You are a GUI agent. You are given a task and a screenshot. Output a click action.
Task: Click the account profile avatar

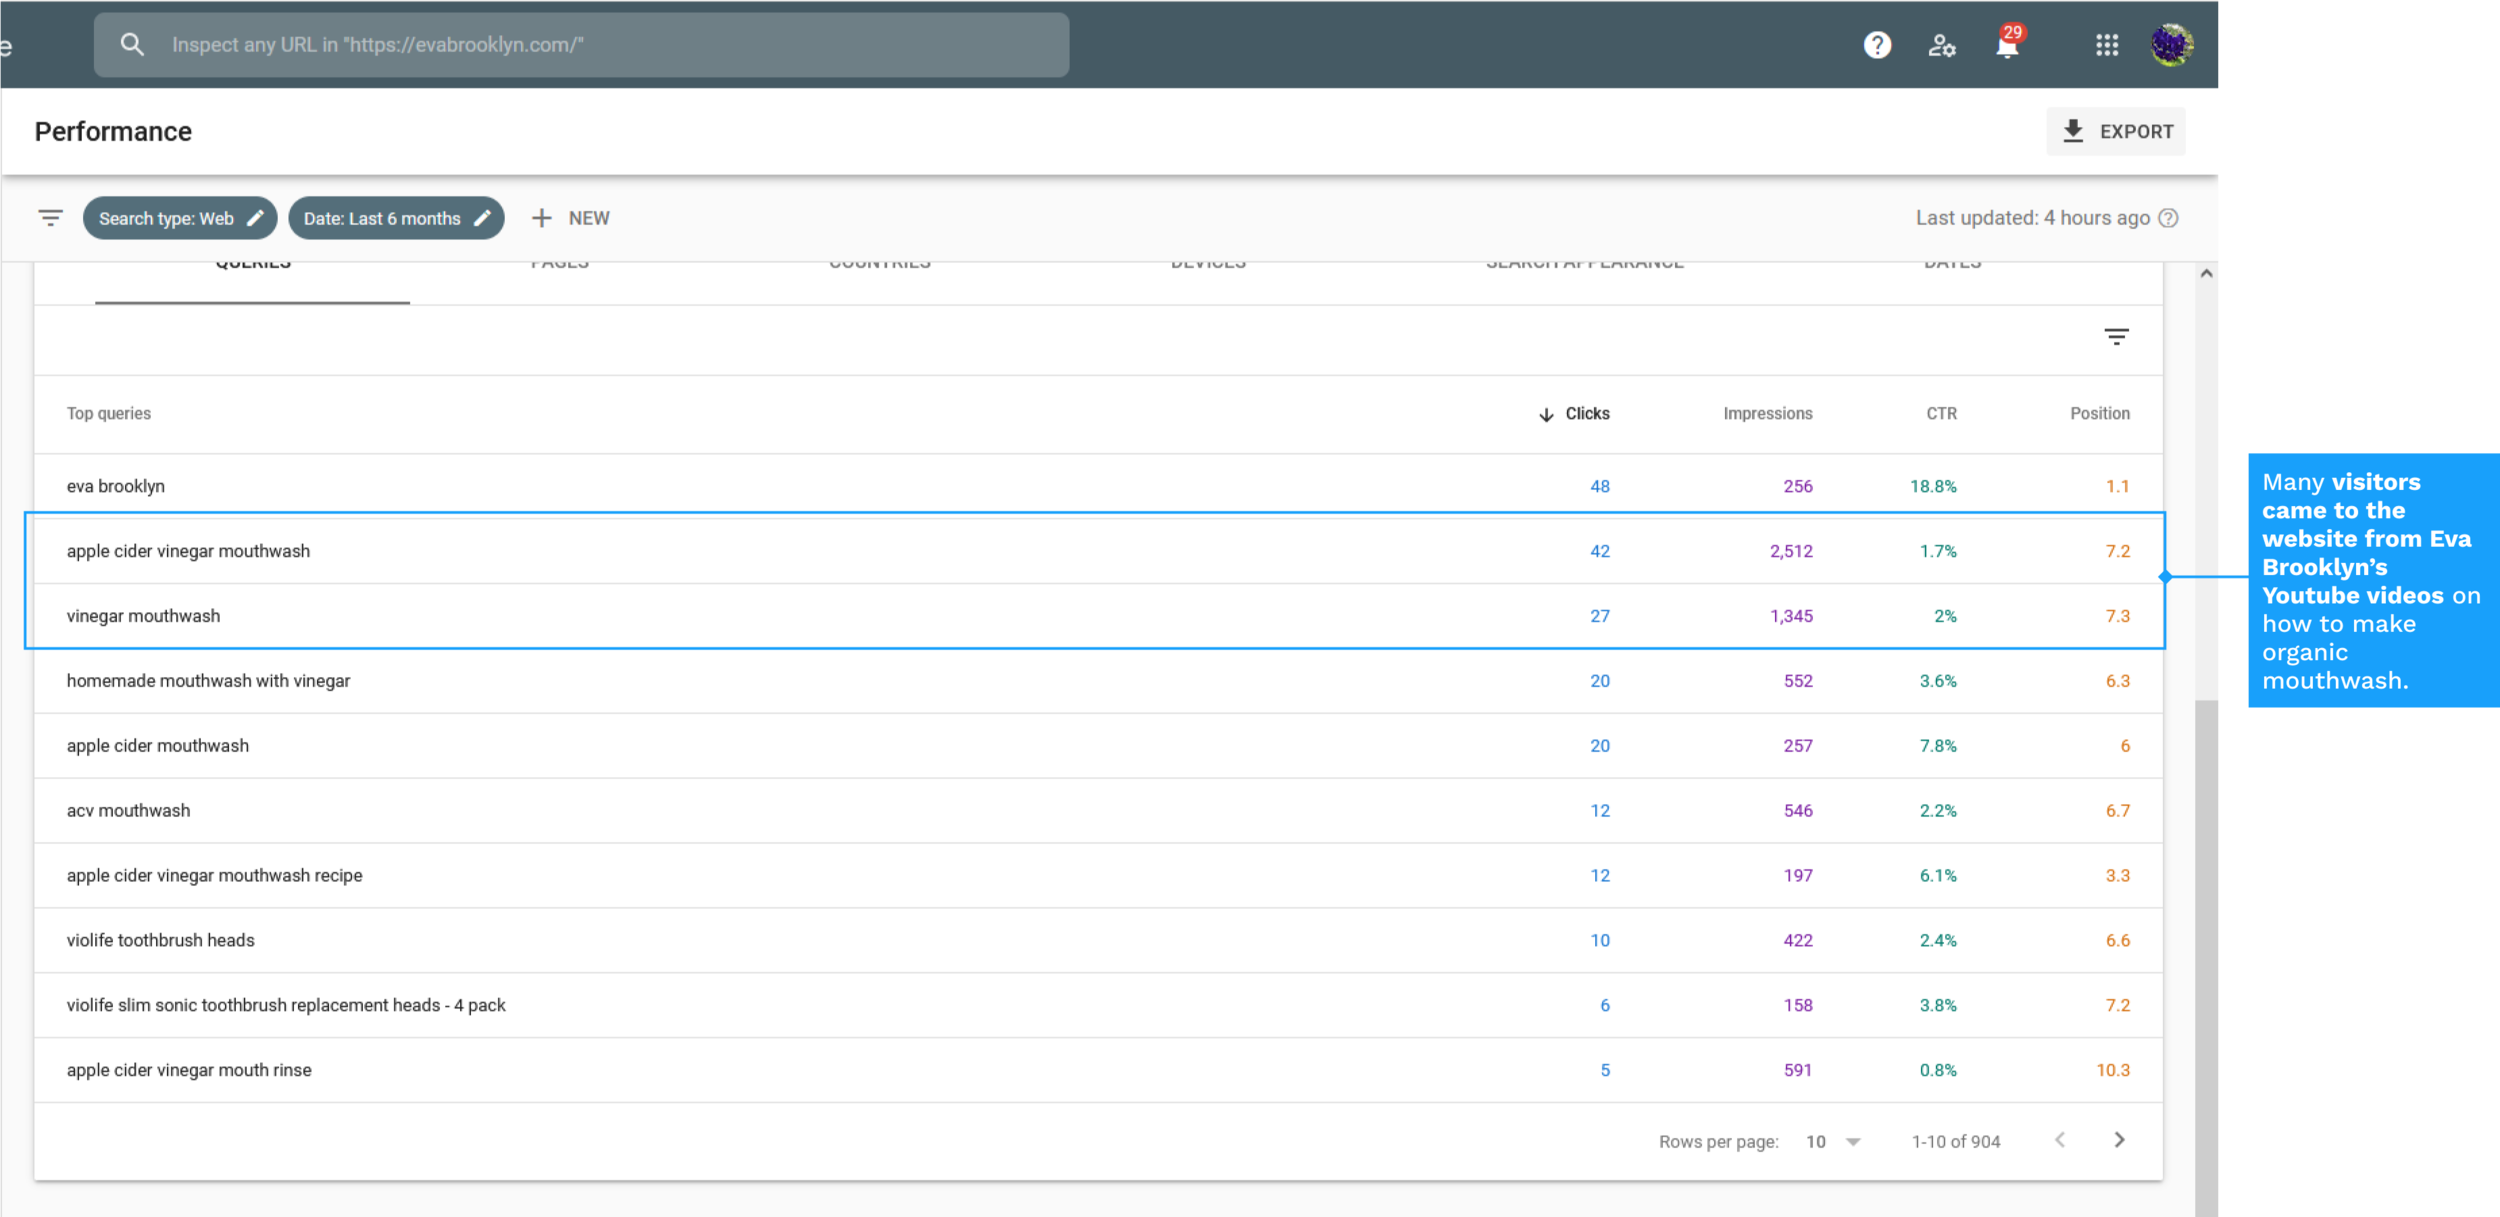coord(2171,45)
